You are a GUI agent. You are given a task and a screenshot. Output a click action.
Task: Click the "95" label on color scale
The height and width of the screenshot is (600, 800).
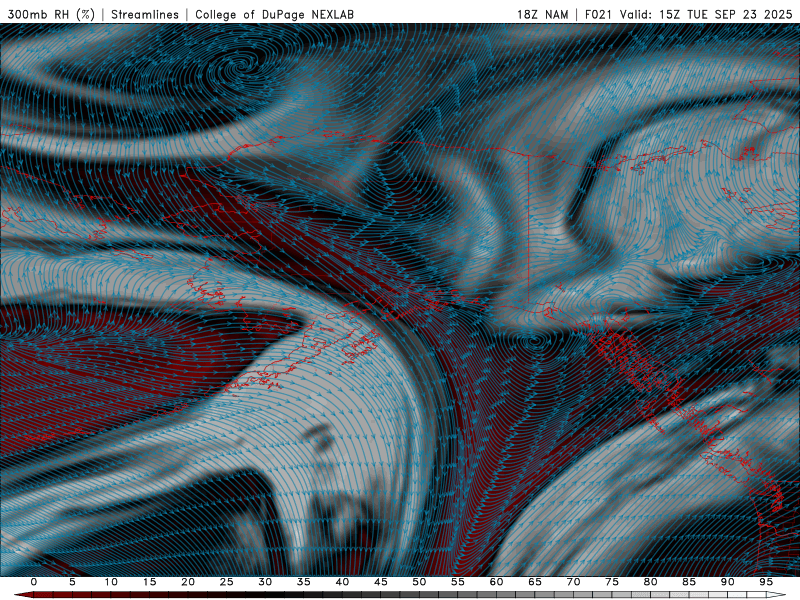coord(766,582)
